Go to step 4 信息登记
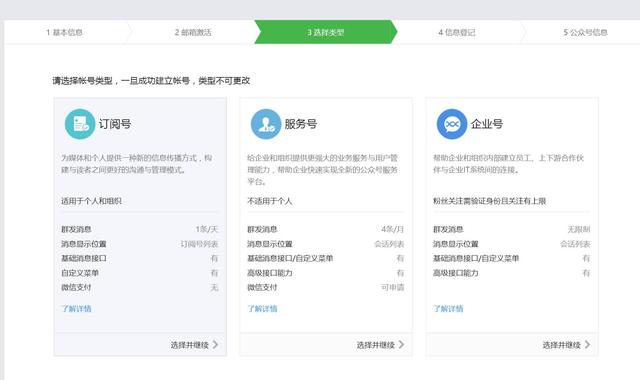The height and width of the screenshot is (380, 640). click(457, 32)
